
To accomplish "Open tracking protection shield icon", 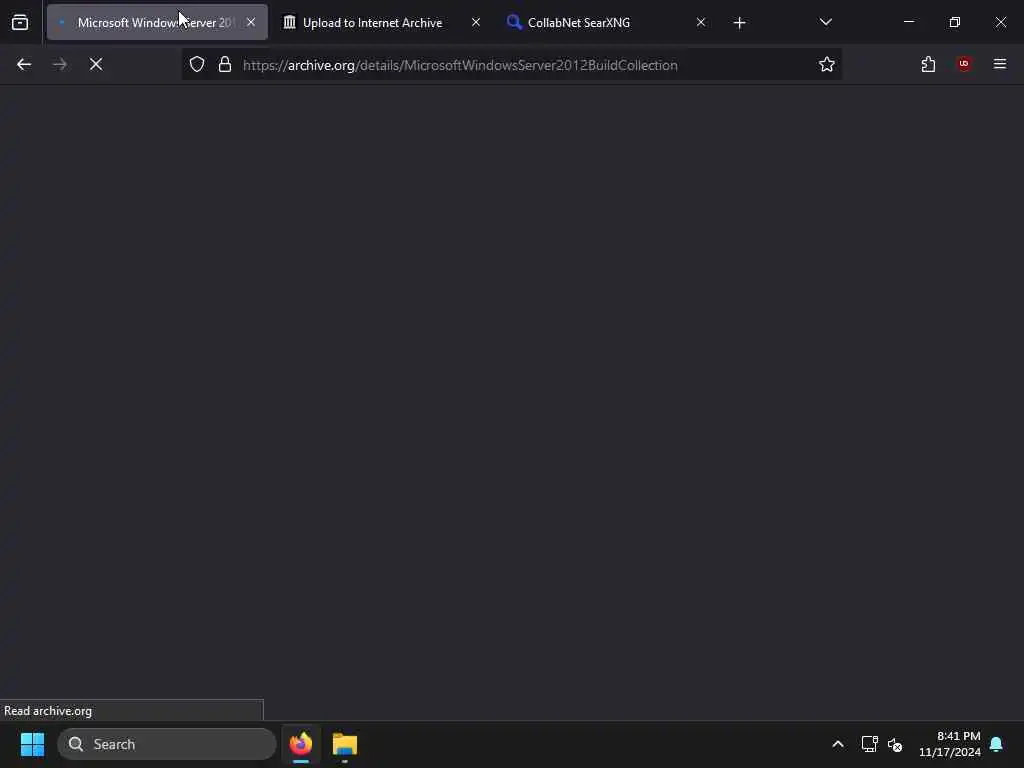I will coord(197,64).
